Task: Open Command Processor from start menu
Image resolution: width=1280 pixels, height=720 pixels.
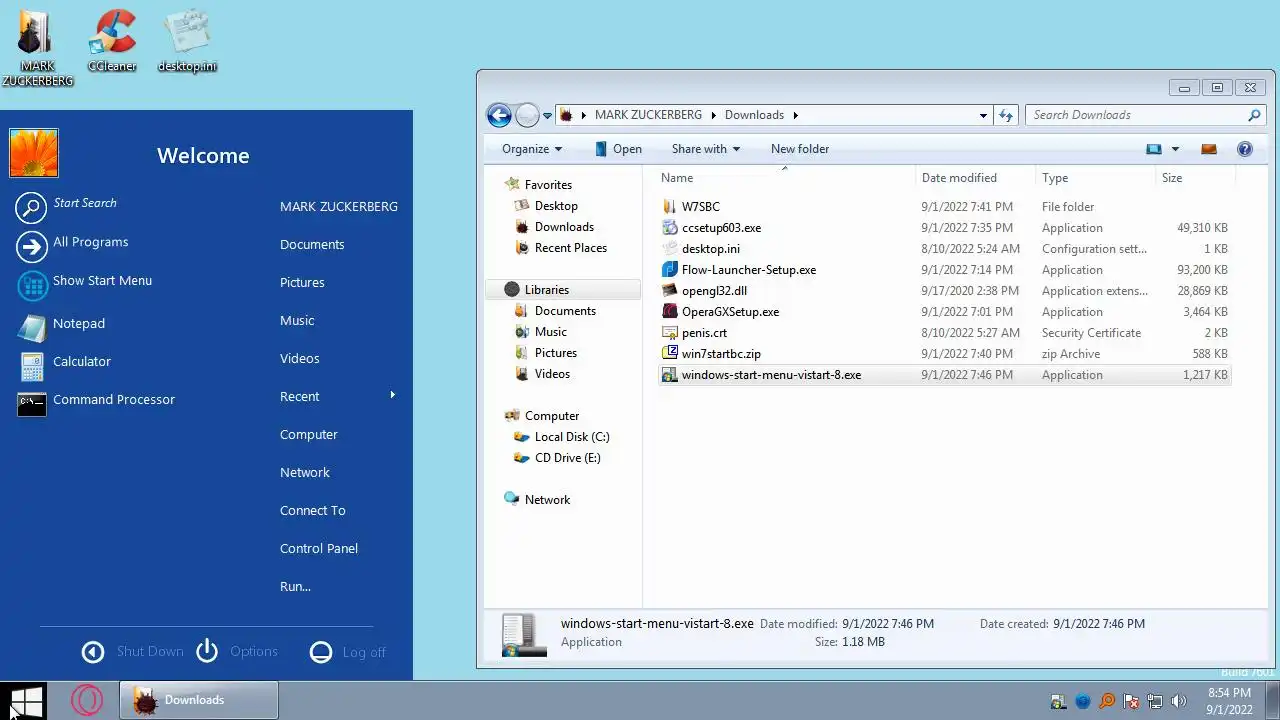Action: (96, 401)
